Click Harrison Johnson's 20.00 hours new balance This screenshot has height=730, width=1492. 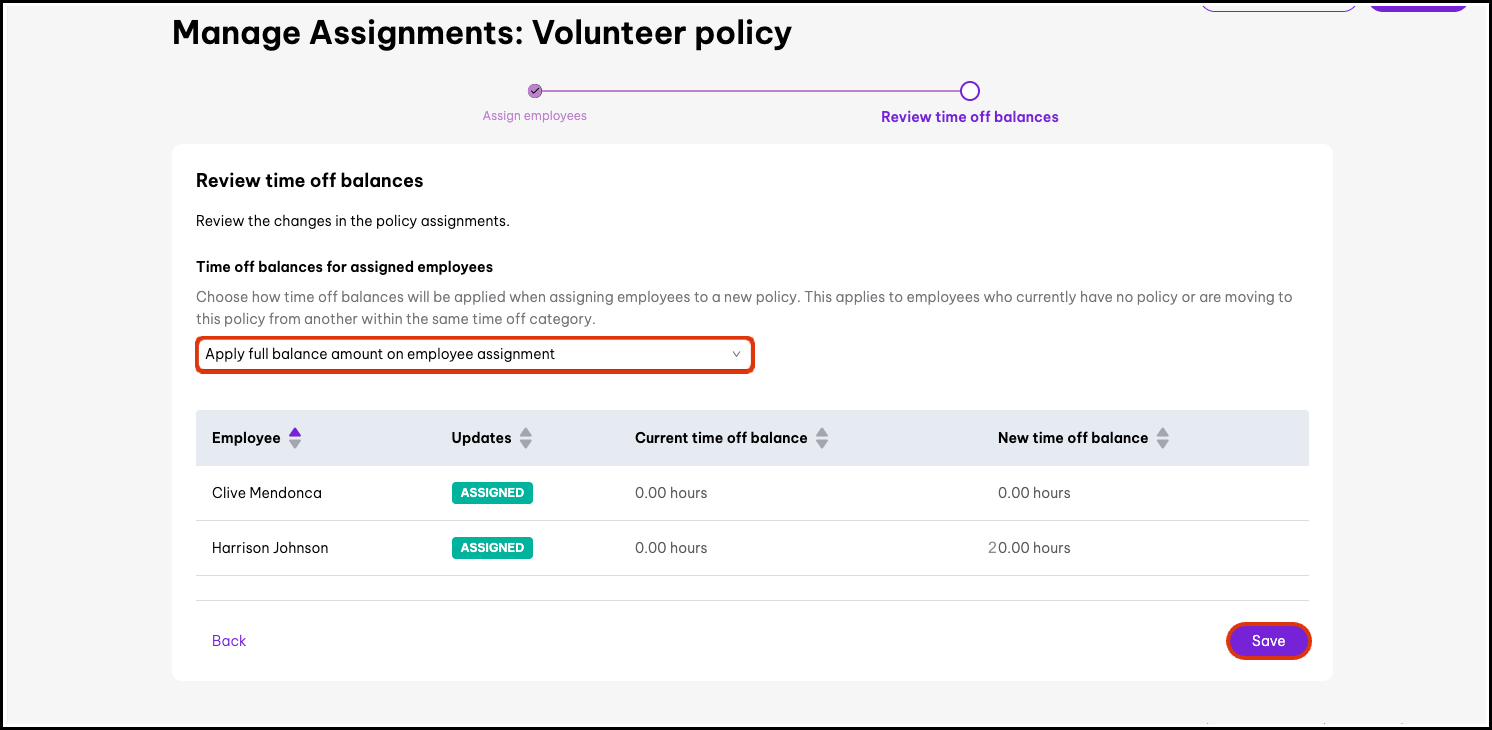(1029, 548)
